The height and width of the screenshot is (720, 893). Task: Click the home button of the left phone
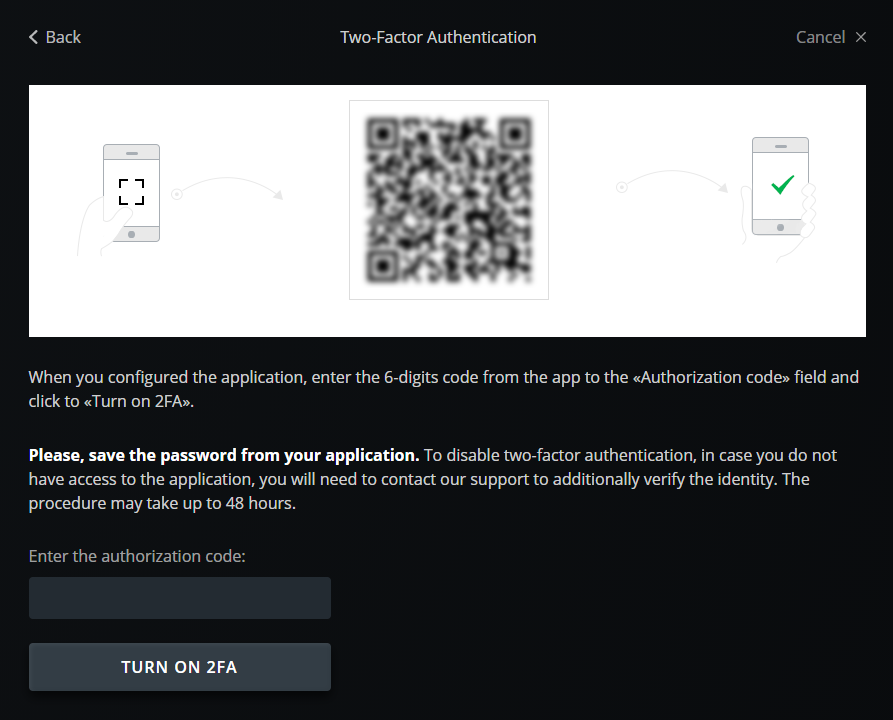point(132,234)
